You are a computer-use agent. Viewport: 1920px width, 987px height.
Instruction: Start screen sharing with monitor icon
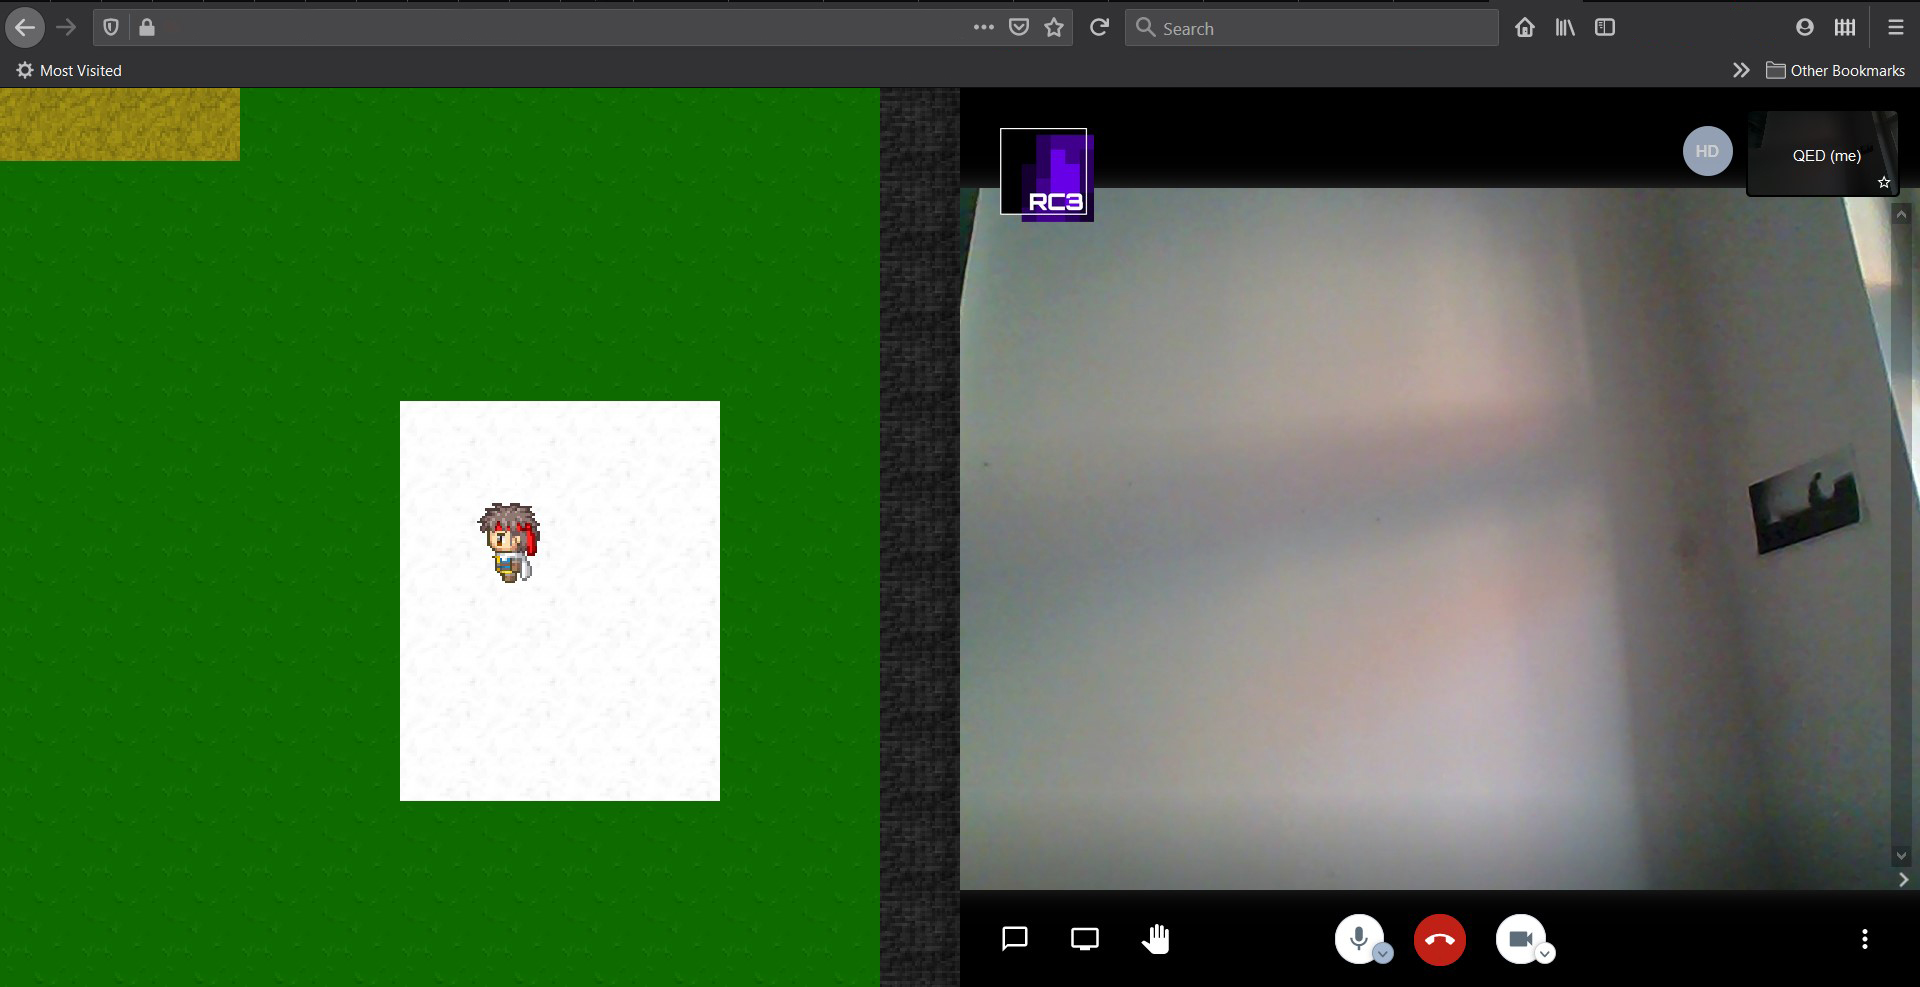[1085, 939]
